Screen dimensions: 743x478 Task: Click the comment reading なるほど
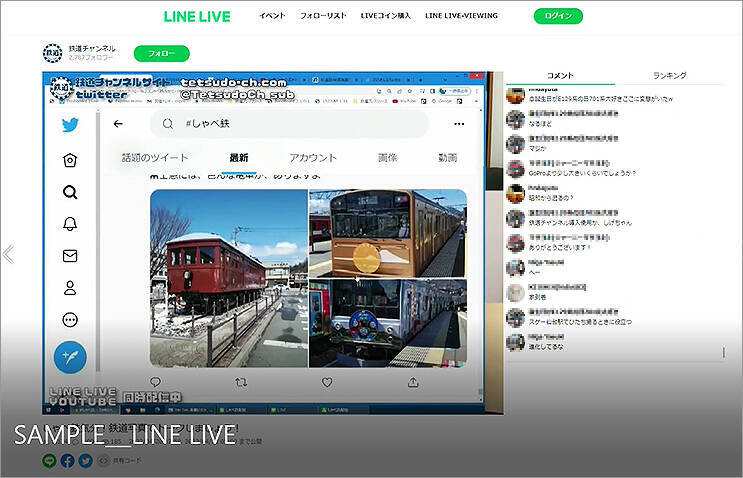tap(540, 124)
